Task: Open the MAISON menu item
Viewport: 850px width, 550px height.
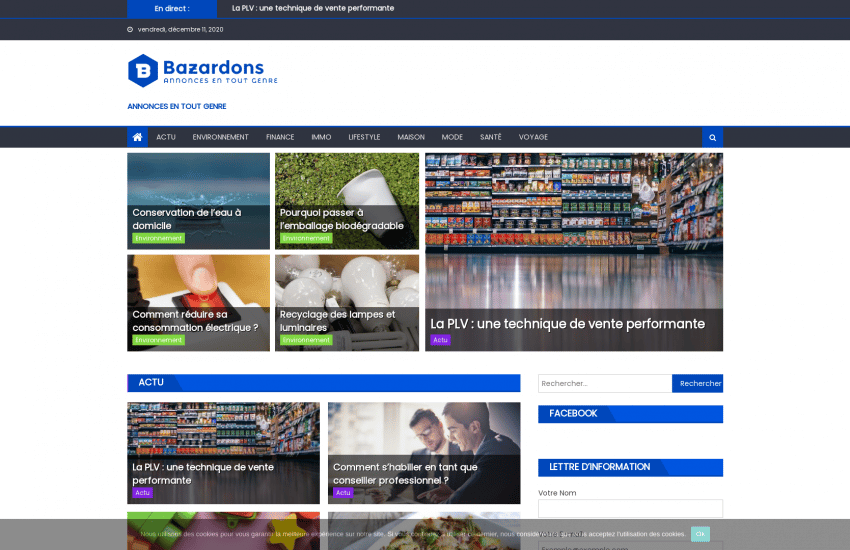Action: tap(411, 137)
